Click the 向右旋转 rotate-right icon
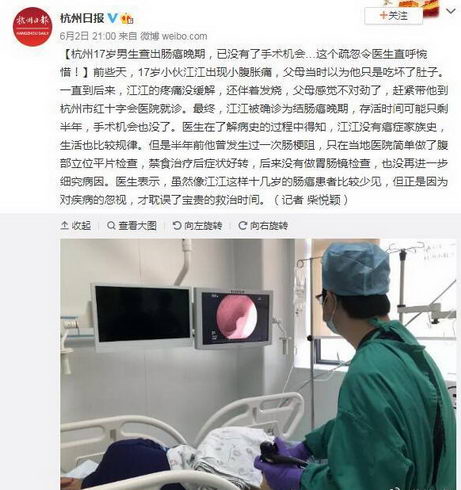This screenshot has width=461, height=490. pyautogui.click(x=243, y=226)
